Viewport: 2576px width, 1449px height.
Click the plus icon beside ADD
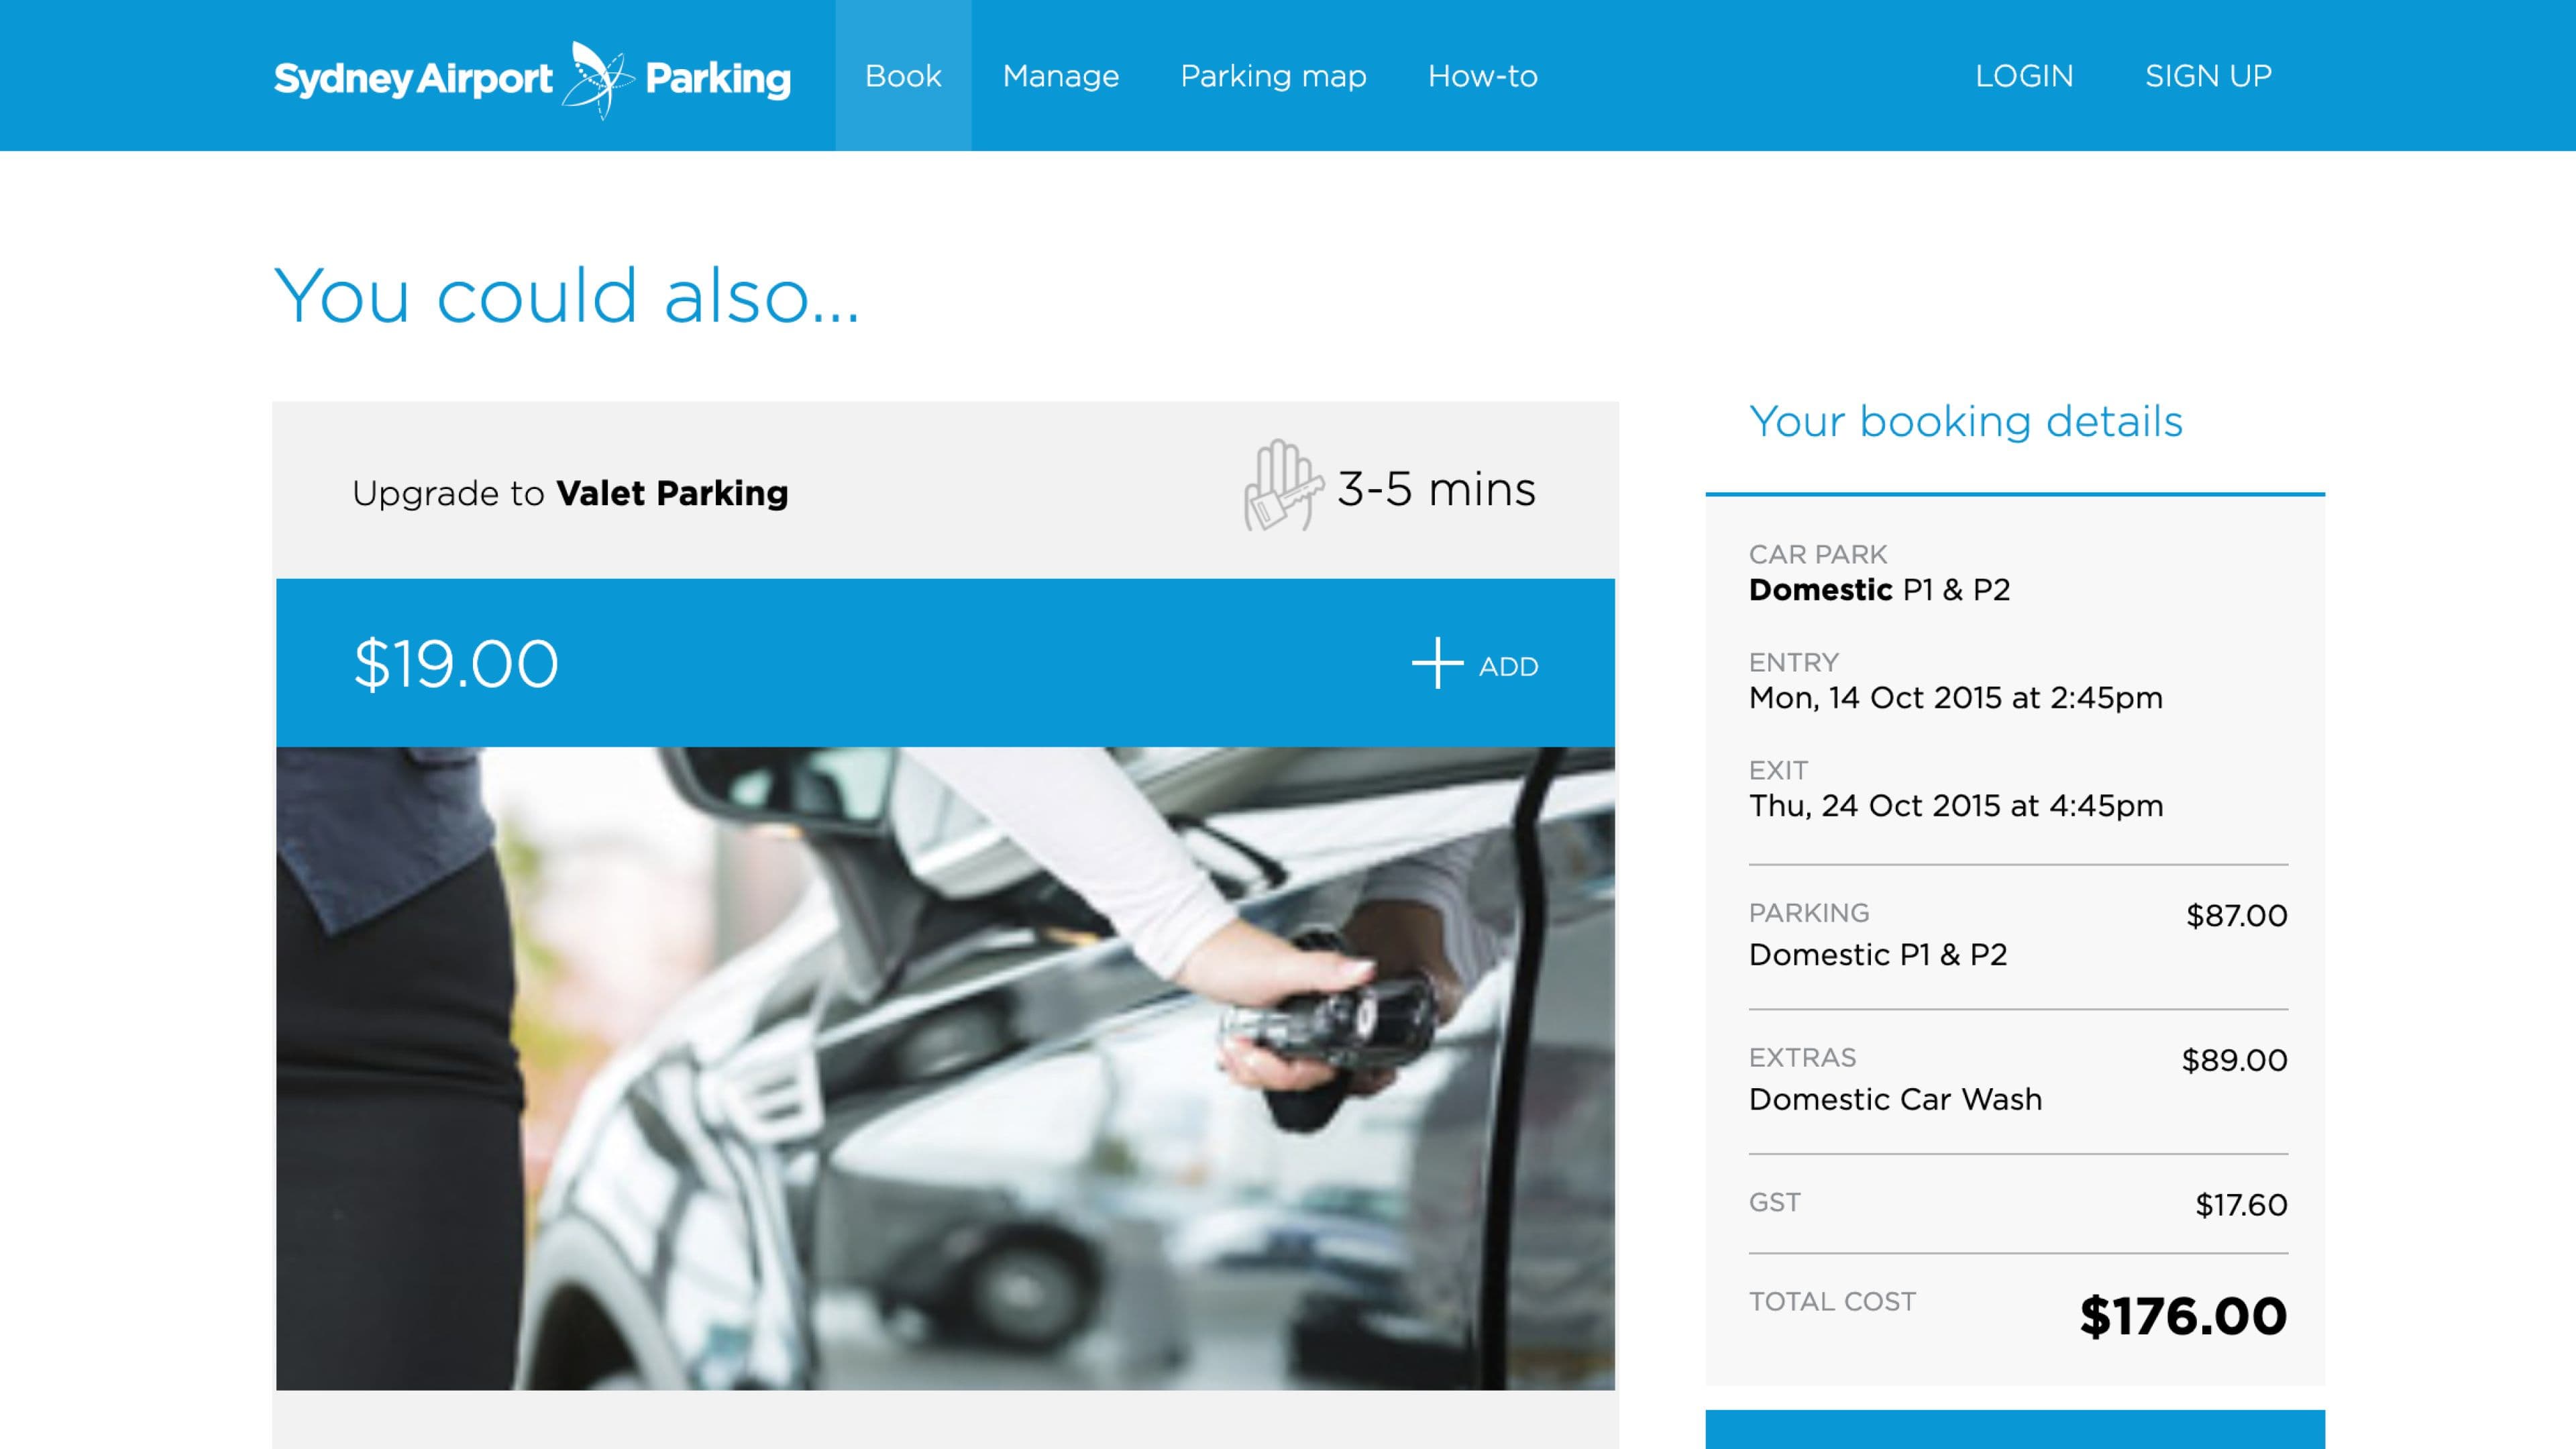[x=1437, y=664]
